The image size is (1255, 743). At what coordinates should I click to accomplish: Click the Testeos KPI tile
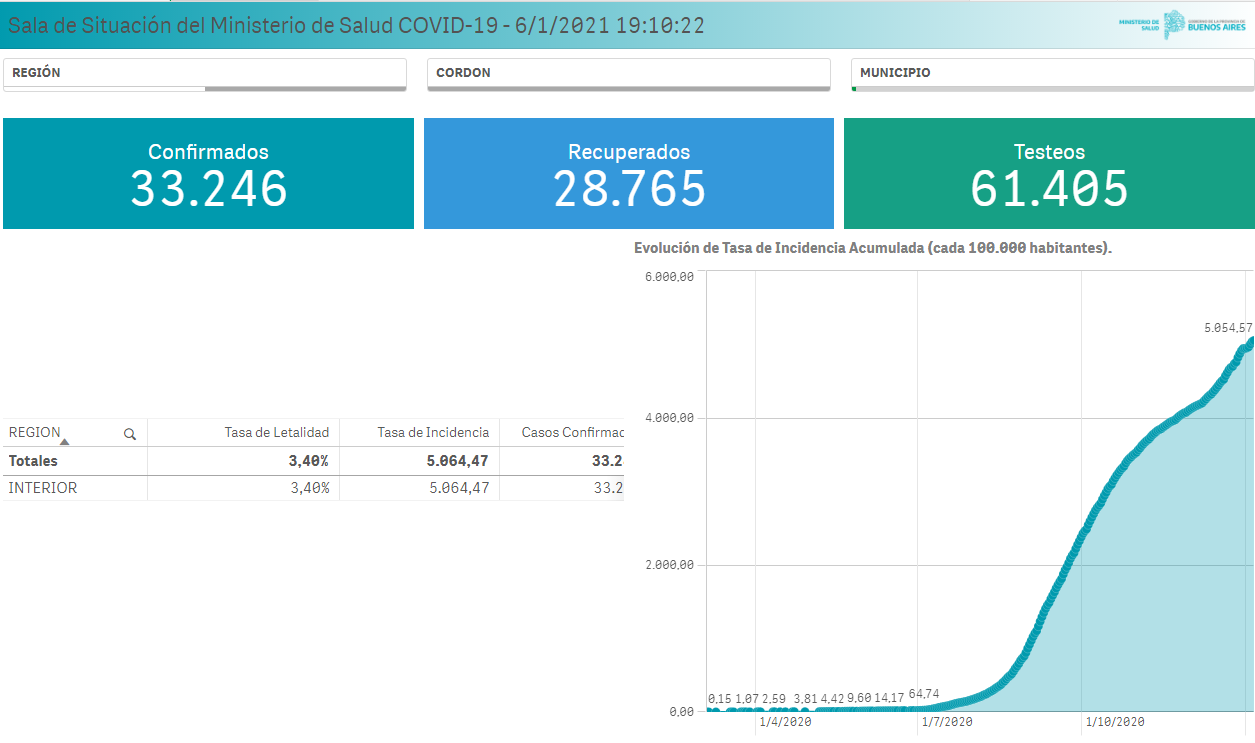[1049, 174]
